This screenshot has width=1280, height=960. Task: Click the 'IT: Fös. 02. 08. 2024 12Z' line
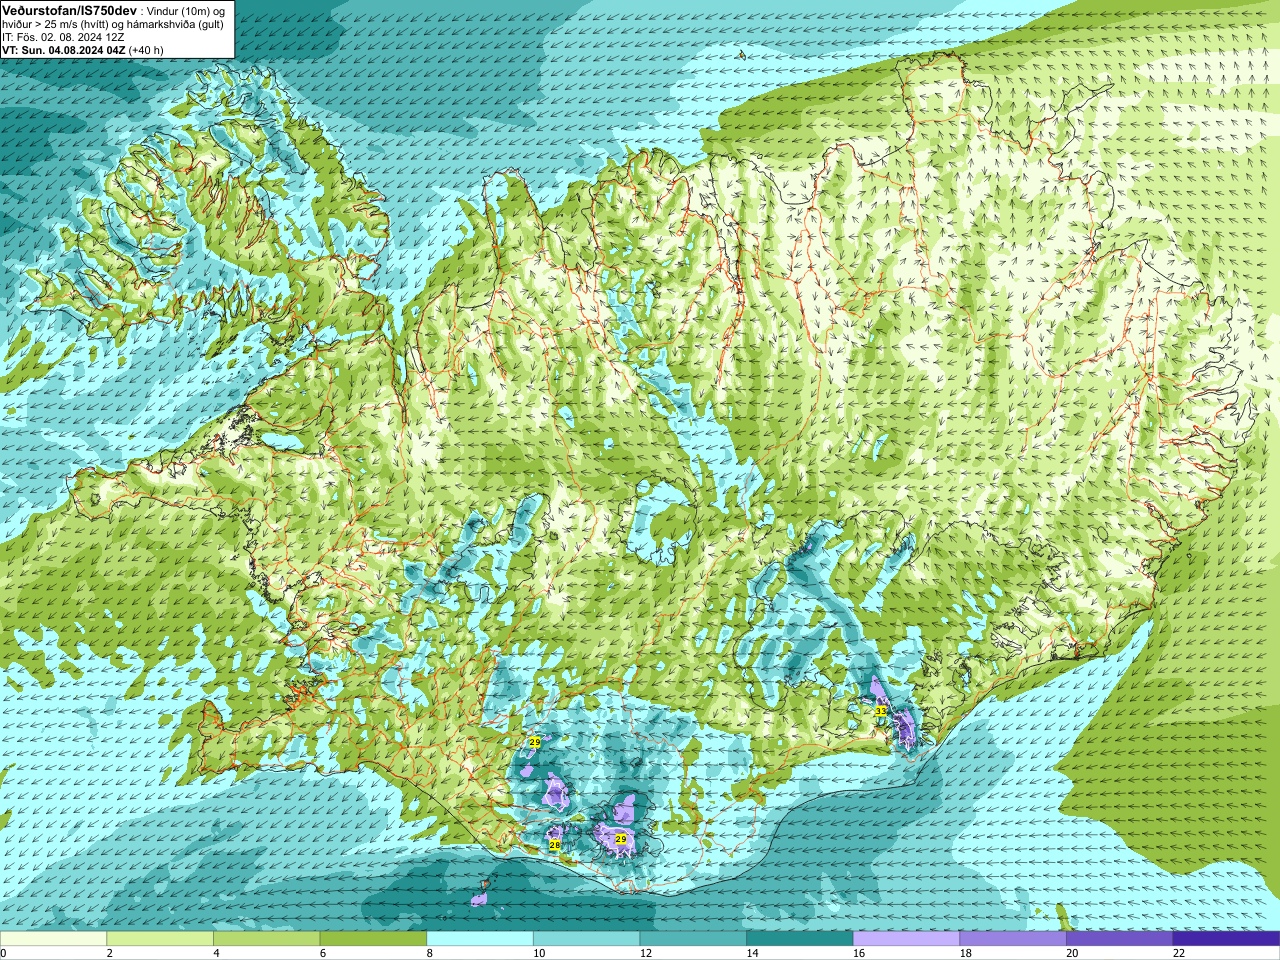click(x=63, y=37)
